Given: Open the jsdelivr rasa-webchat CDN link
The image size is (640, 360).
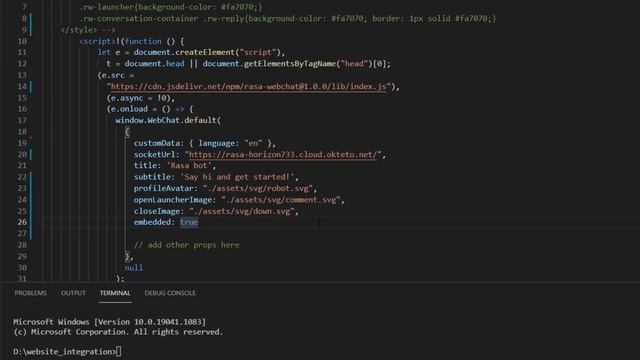Looking at the screenshot, I should click(249, 87).
